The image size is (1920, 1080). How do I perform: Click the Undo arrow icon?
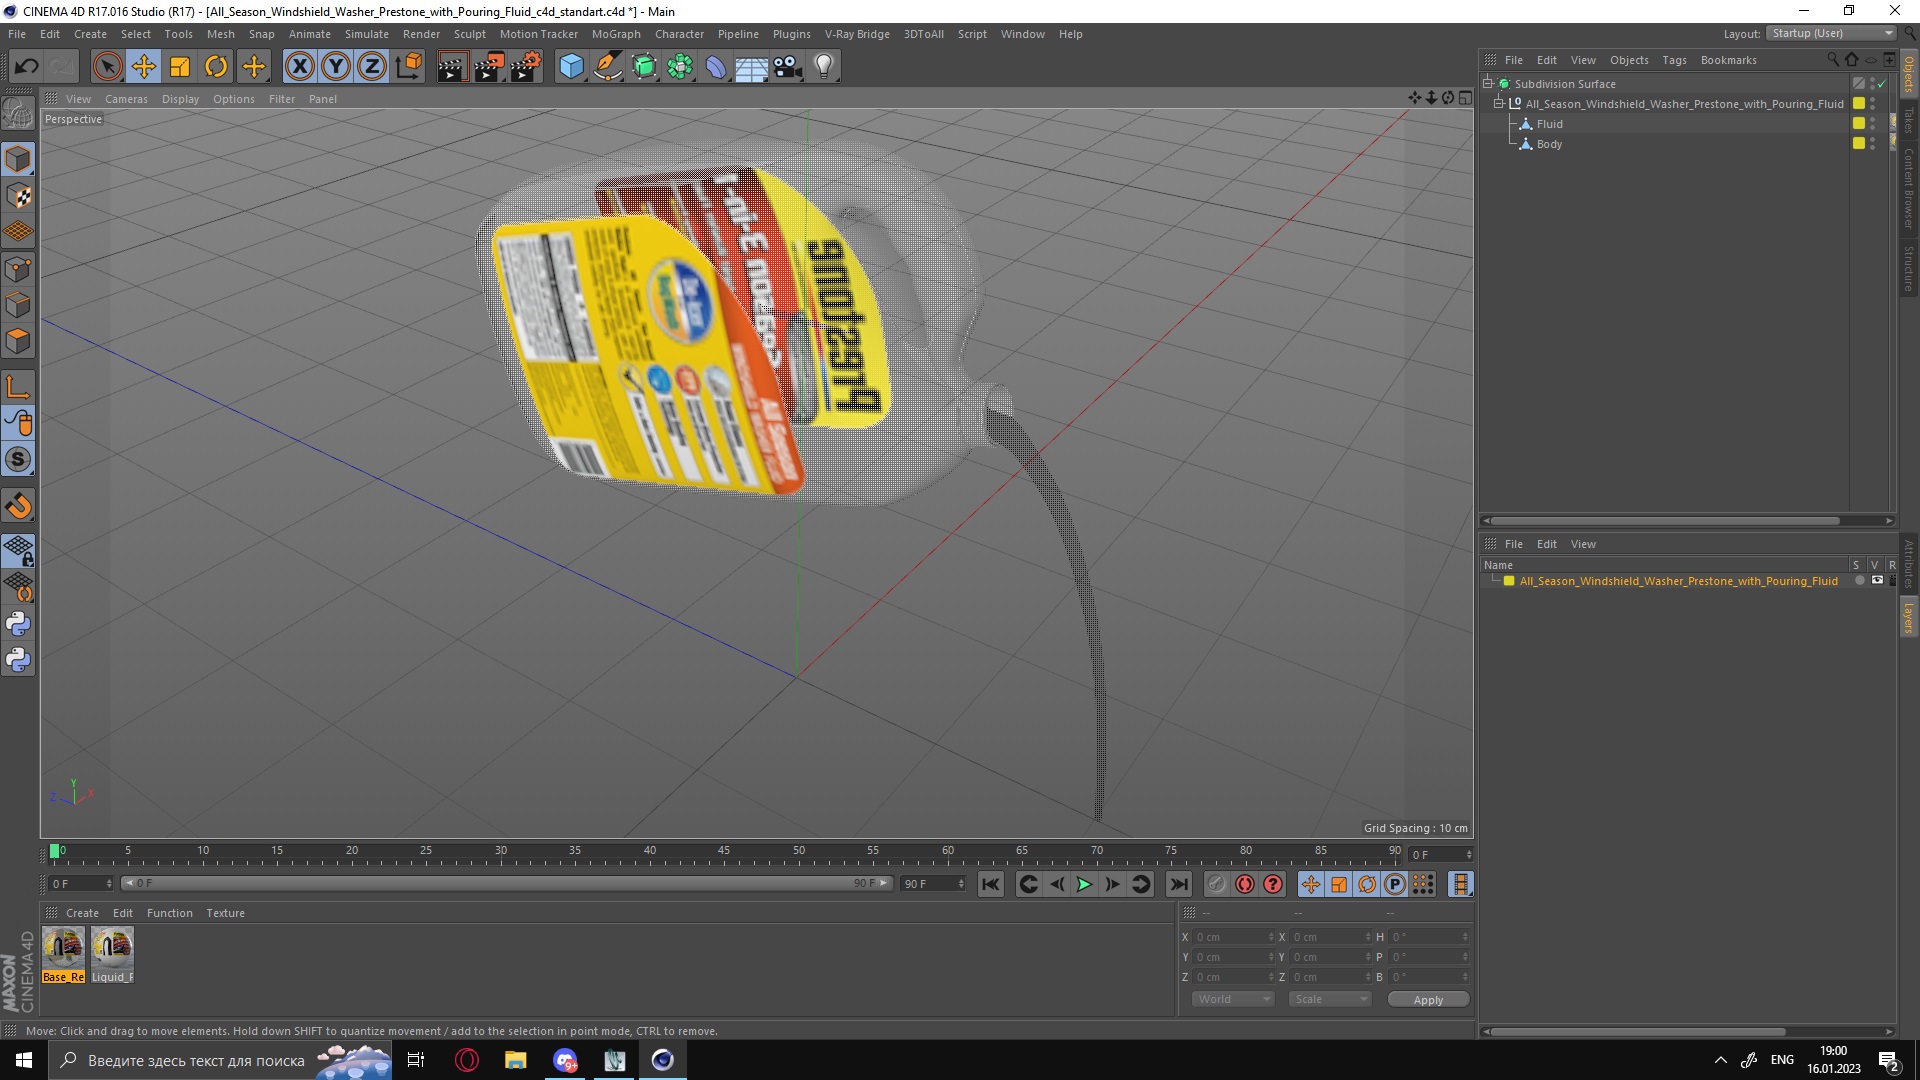27,67
